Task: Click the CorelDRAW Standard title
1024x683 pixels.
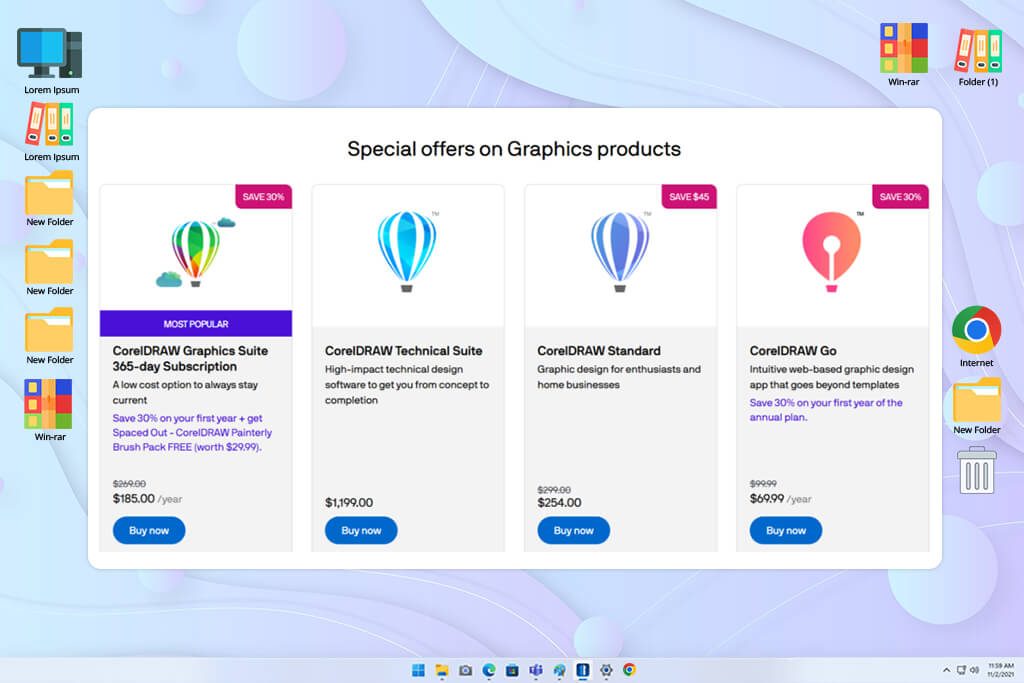Action: click(599, 351)
